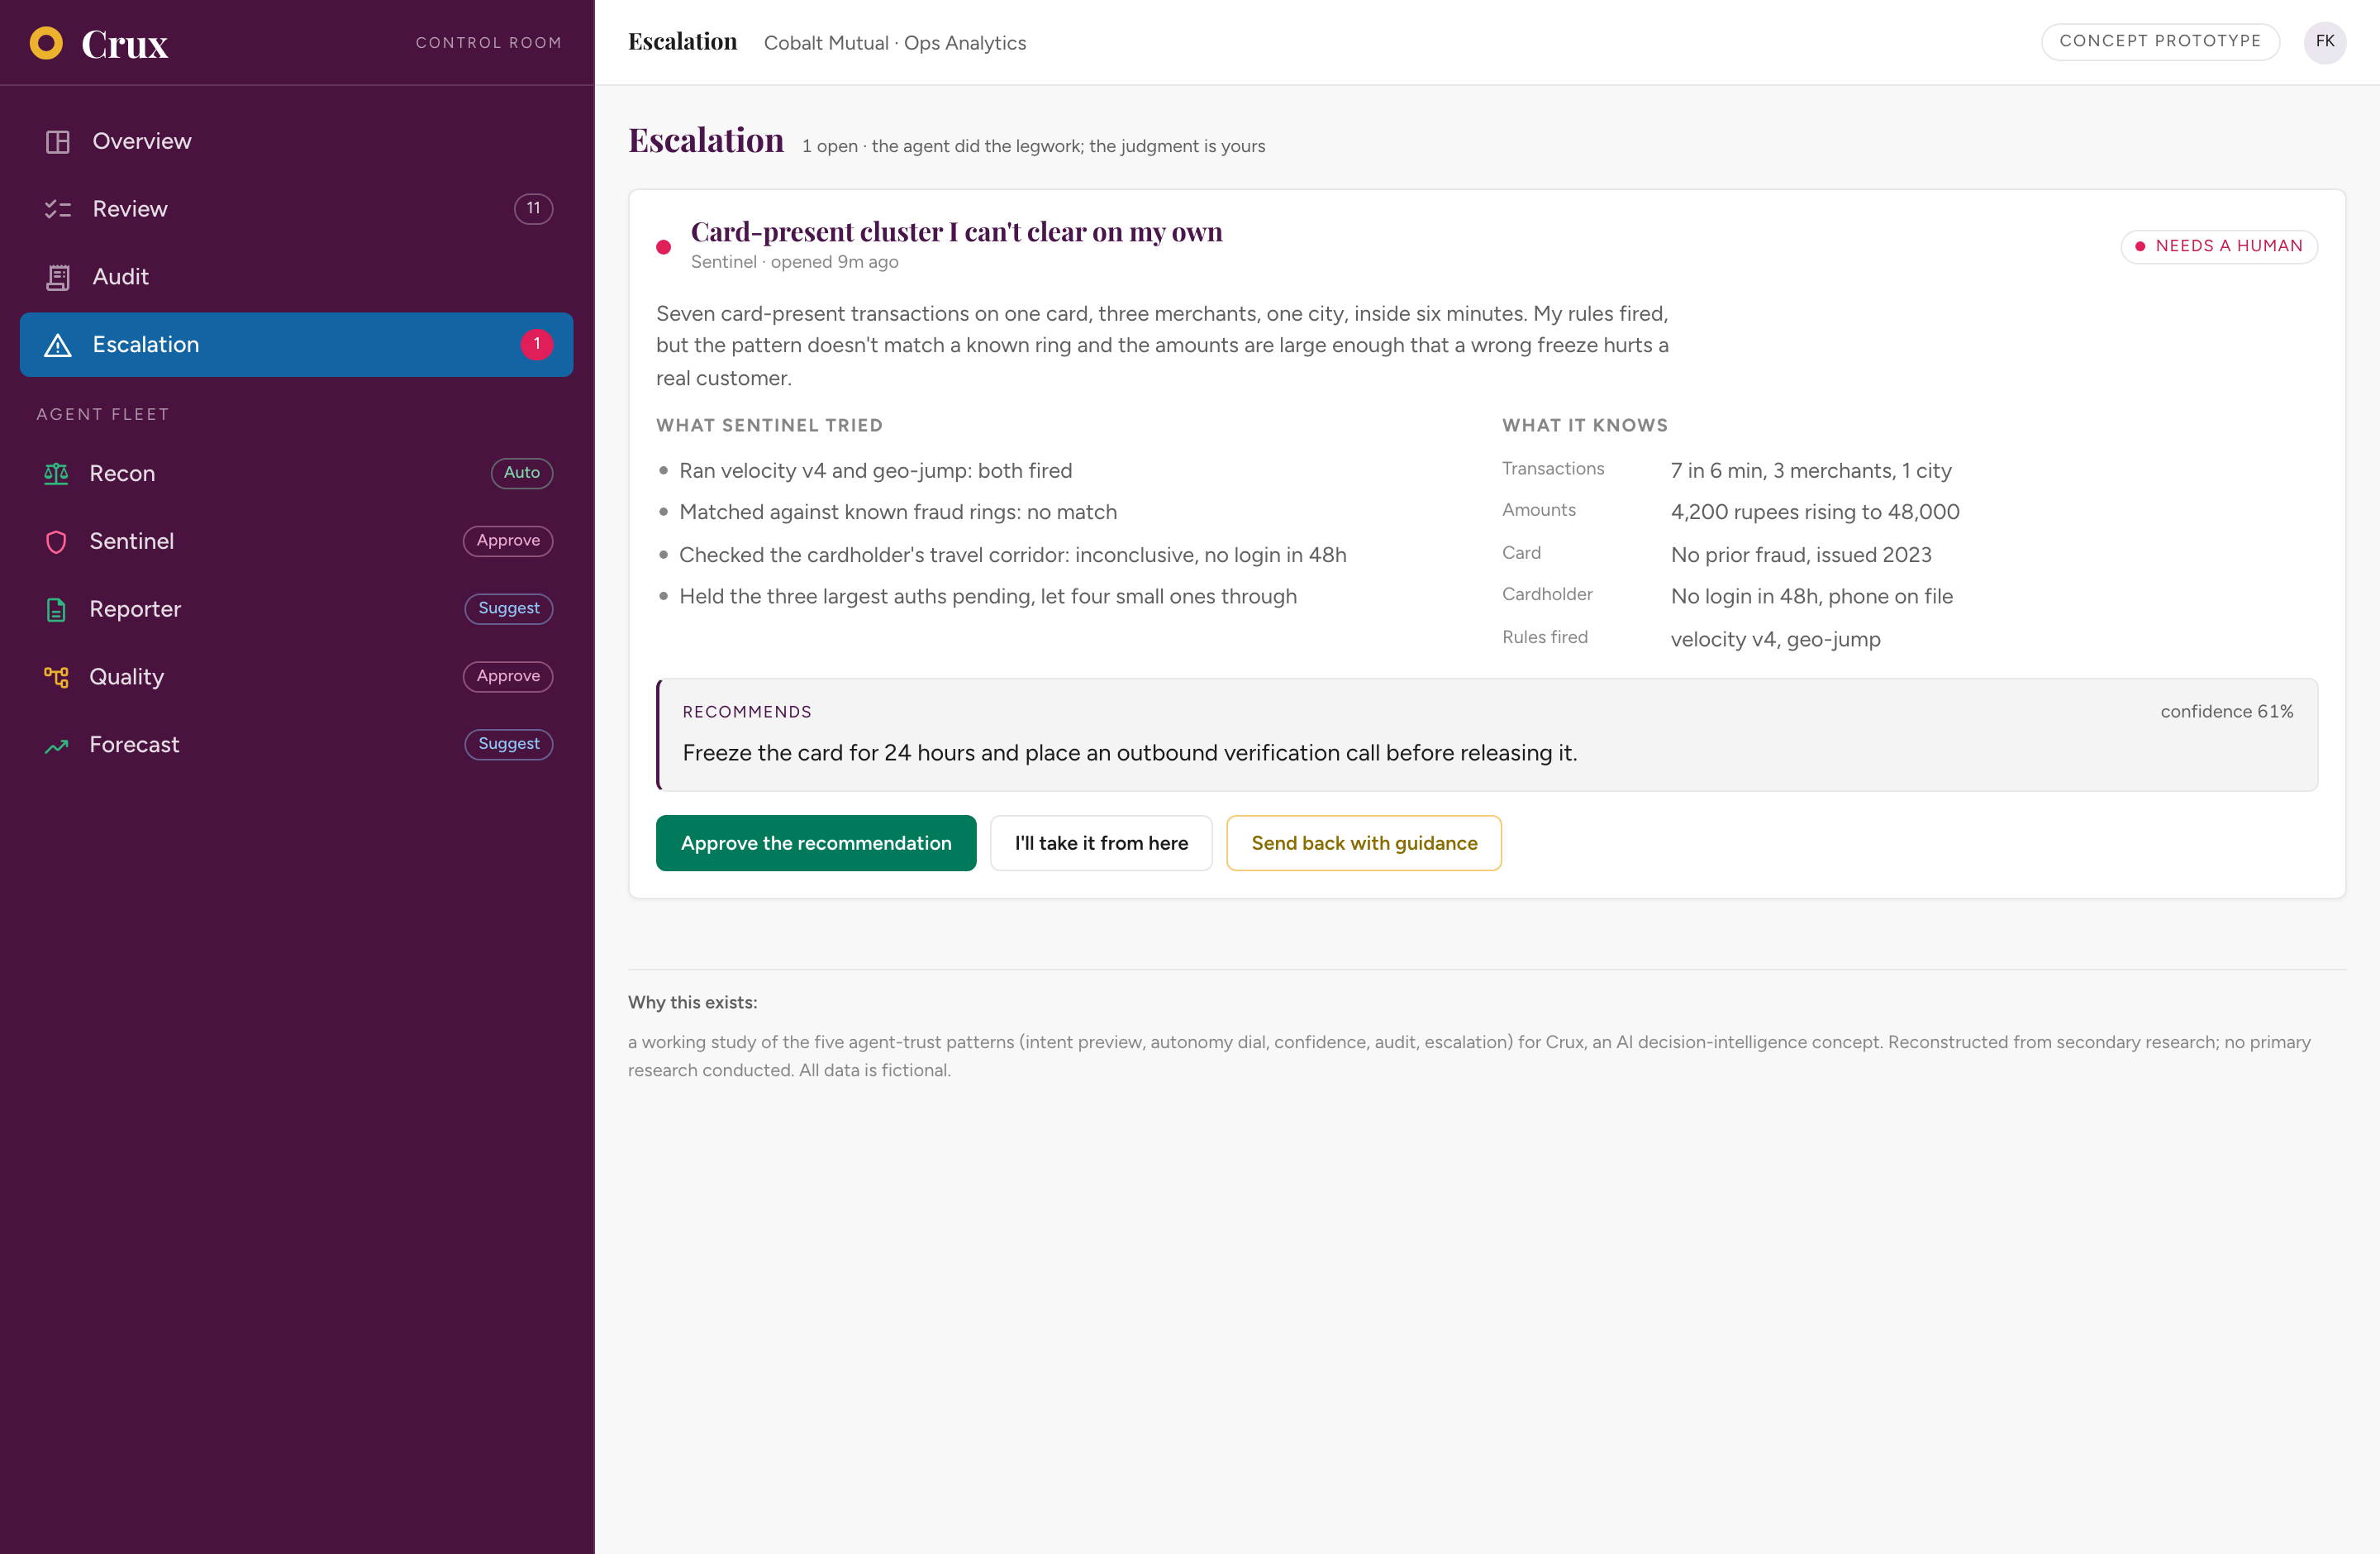Click the Forecast trend arrow icon
2380x1554 pixels.
click(56, 745)
